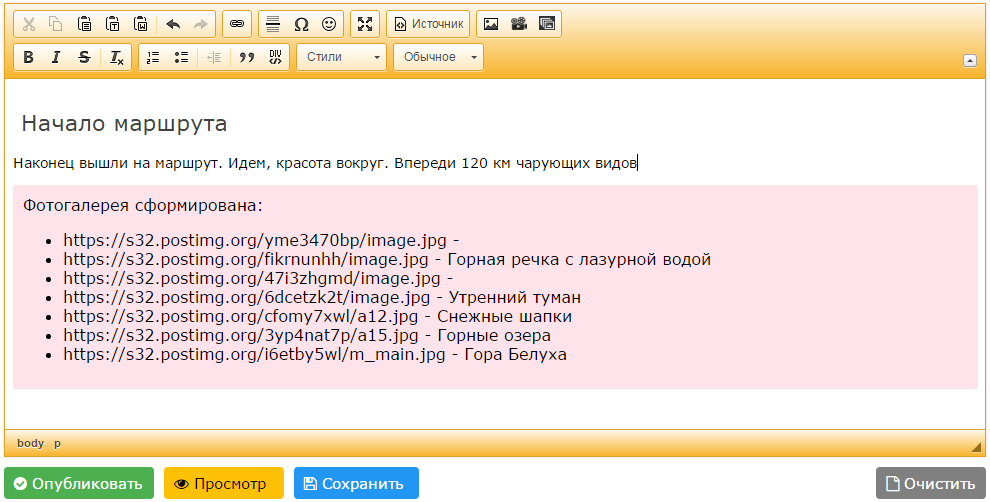Click Paste from Word icon

(x=140, y=24)
